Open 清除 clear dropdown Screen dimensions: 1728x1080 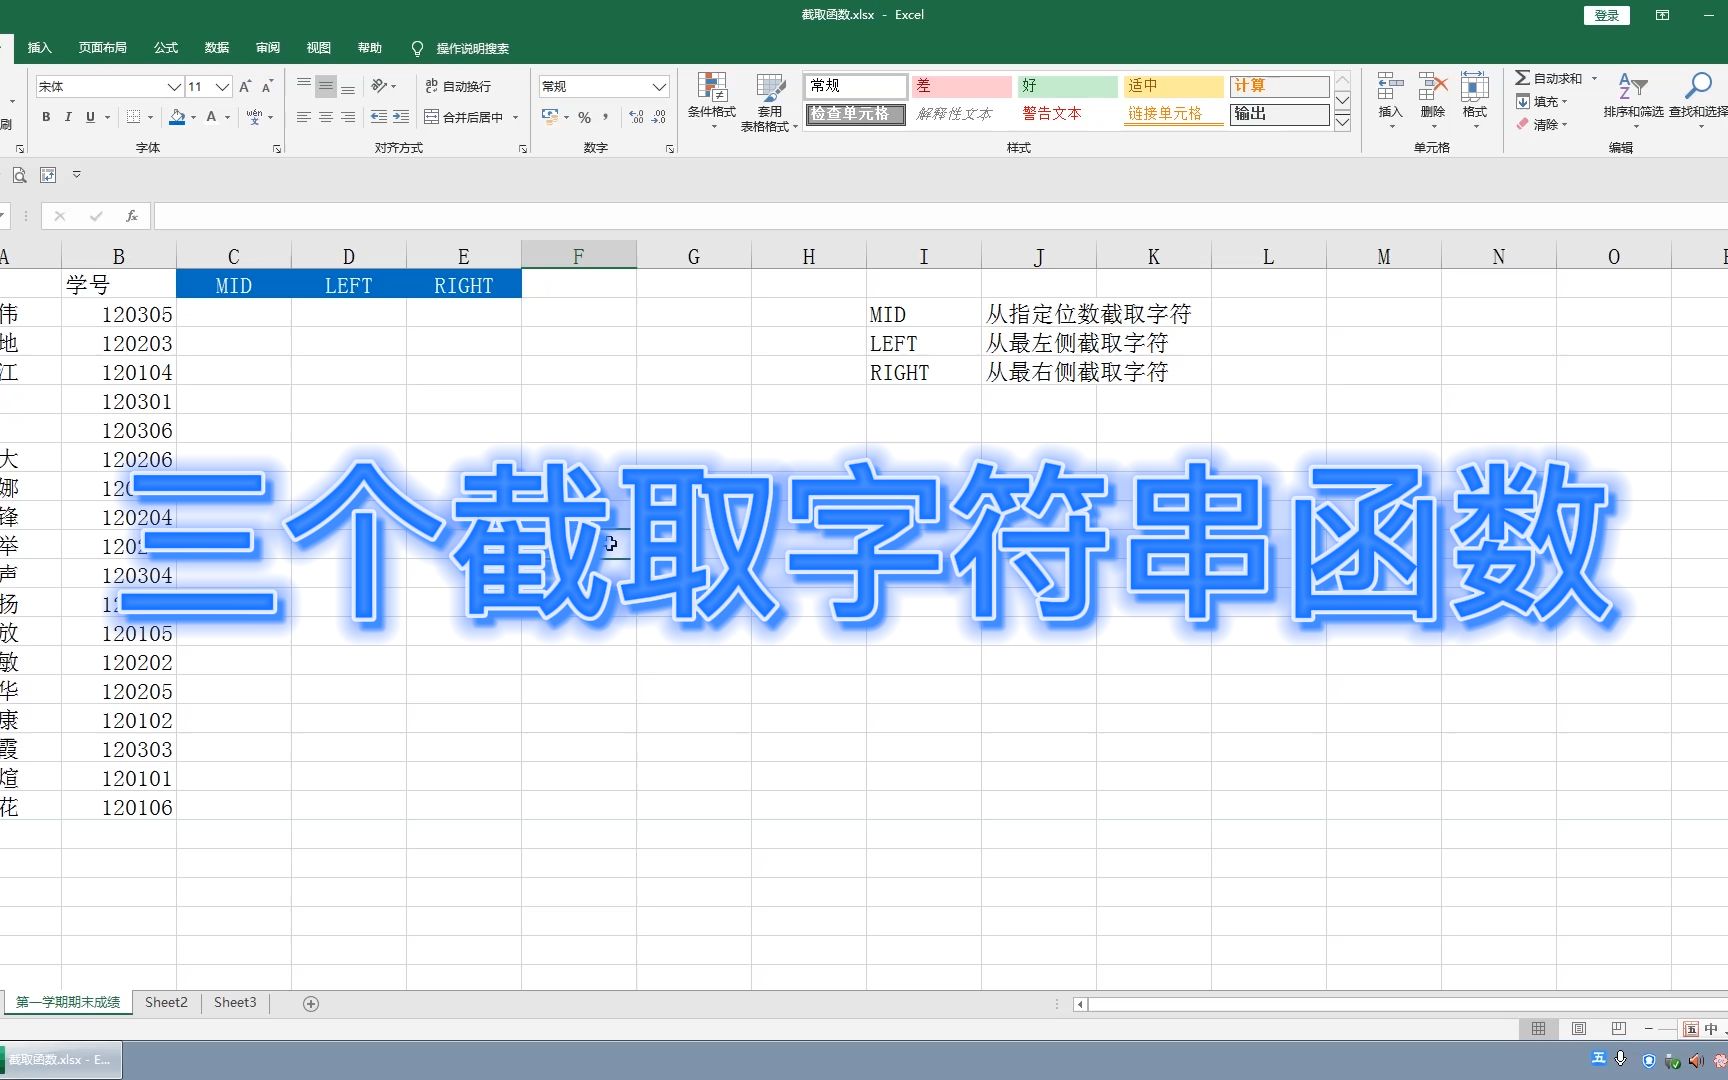pyautogui.click(x=1541, y=124)
